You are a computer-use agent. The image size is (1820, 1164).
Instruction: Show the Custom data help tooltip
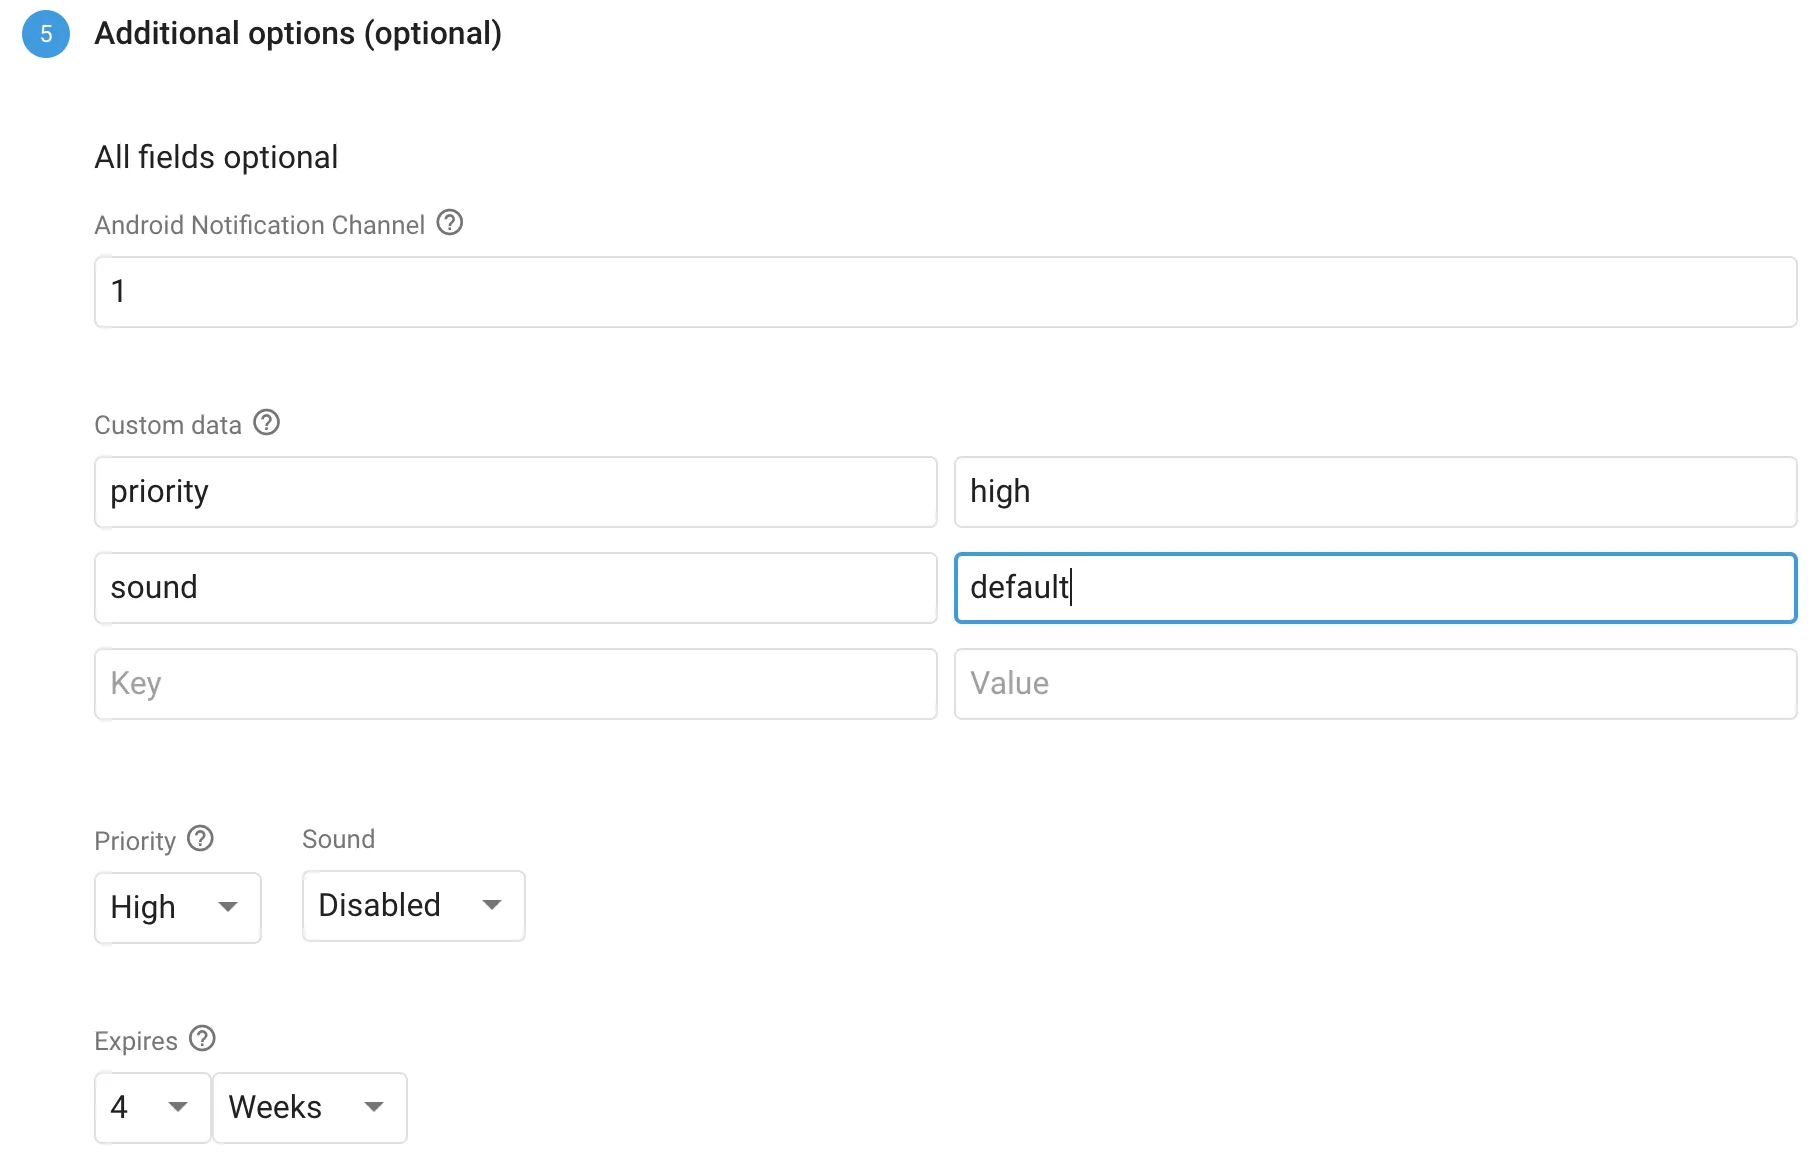[x=266, y=422]
